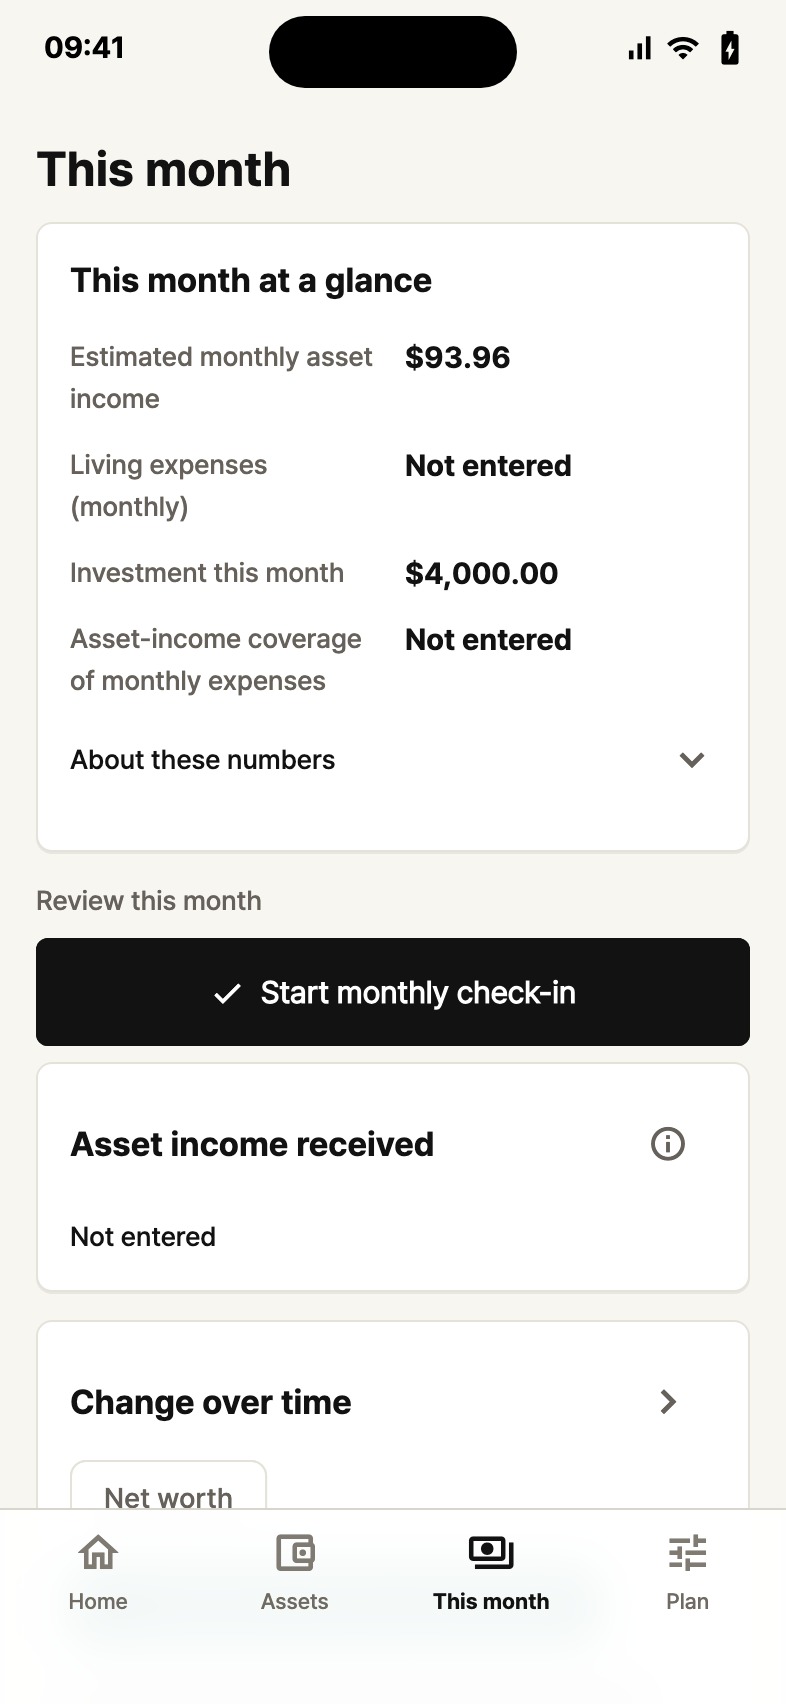Switch to the Plan tab label
This screenshot has height=1704, width=786.
click(x=687, y=1601)
